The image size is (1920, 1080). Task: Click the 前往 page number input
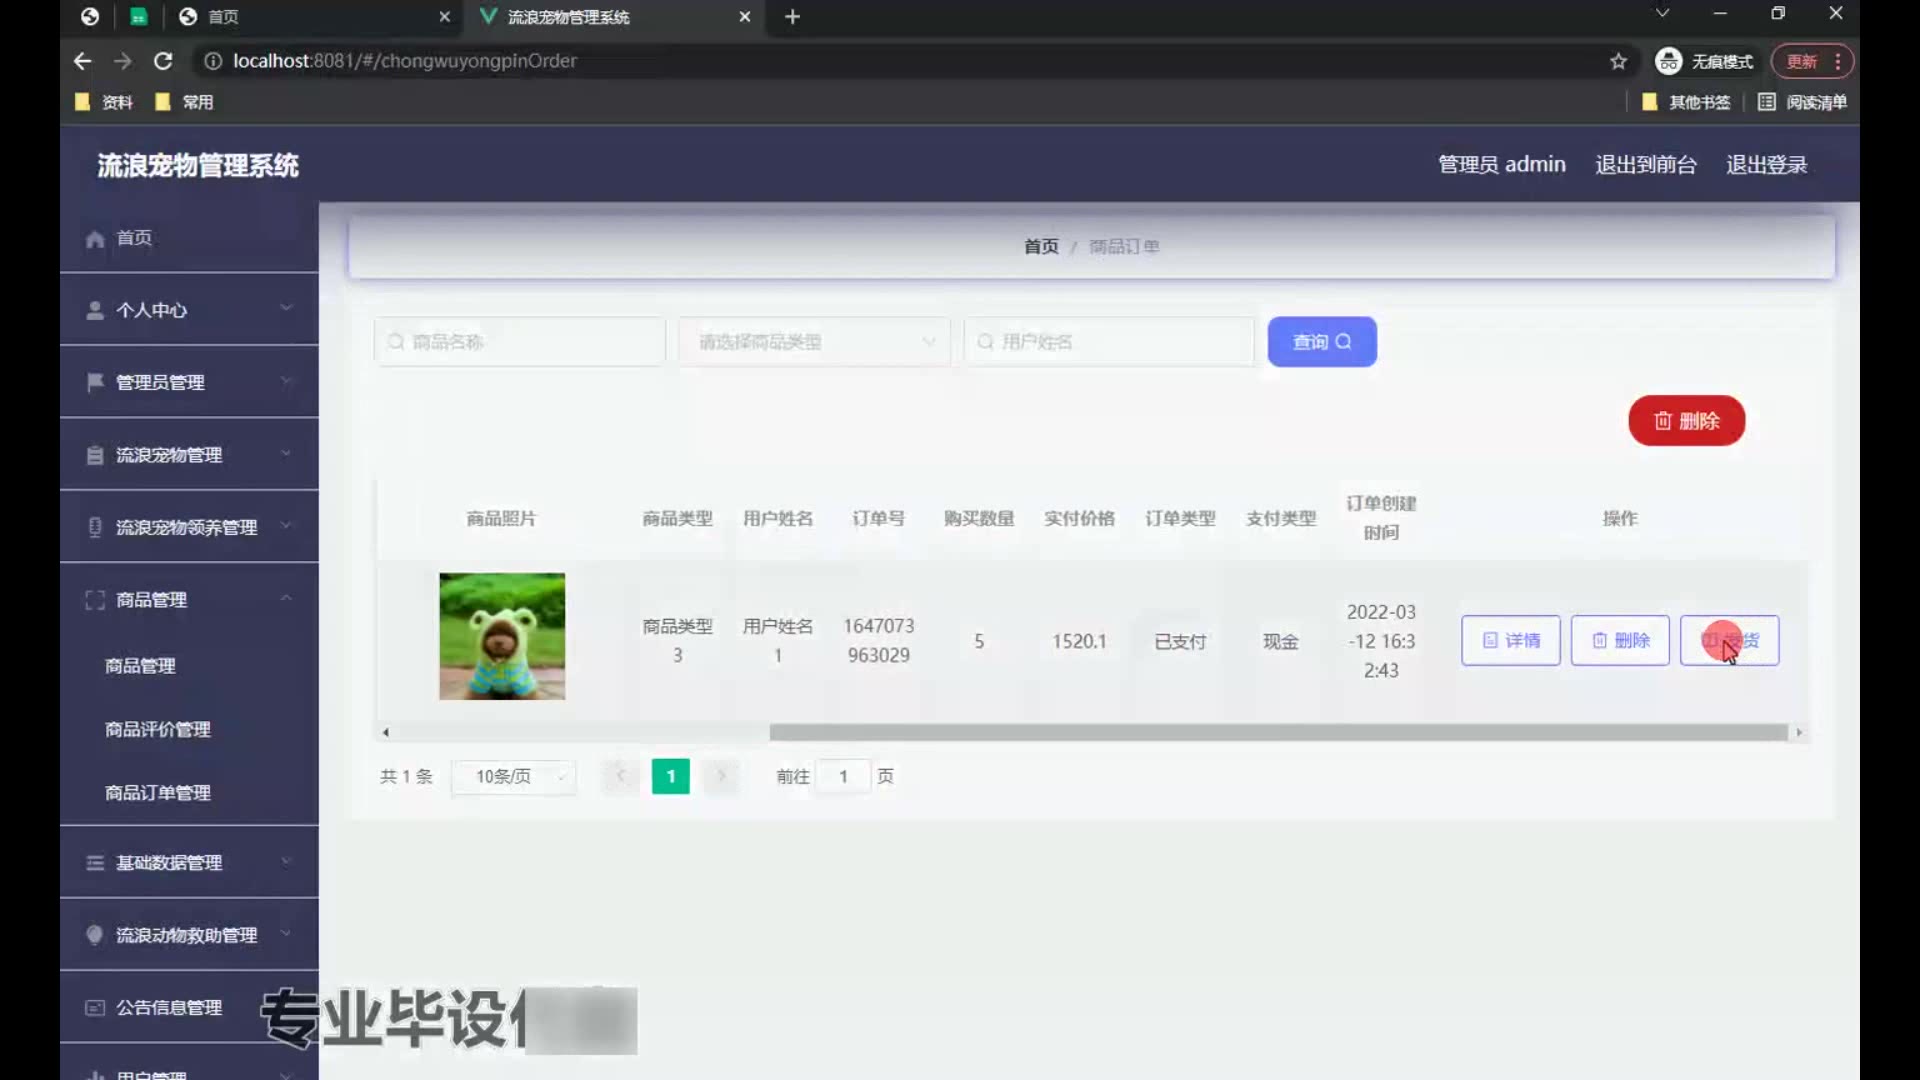pyautogui.click(x=843, y=777)
